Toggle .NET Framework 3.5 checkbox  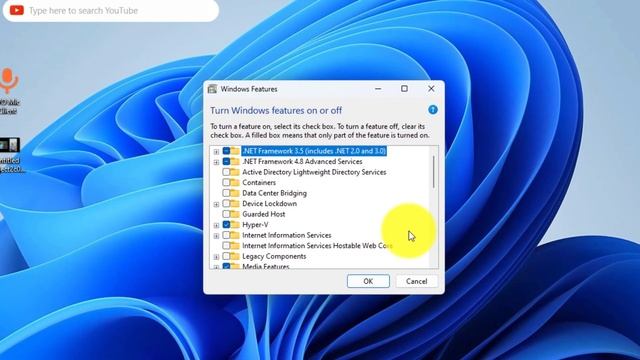click(x=226, y=151)
